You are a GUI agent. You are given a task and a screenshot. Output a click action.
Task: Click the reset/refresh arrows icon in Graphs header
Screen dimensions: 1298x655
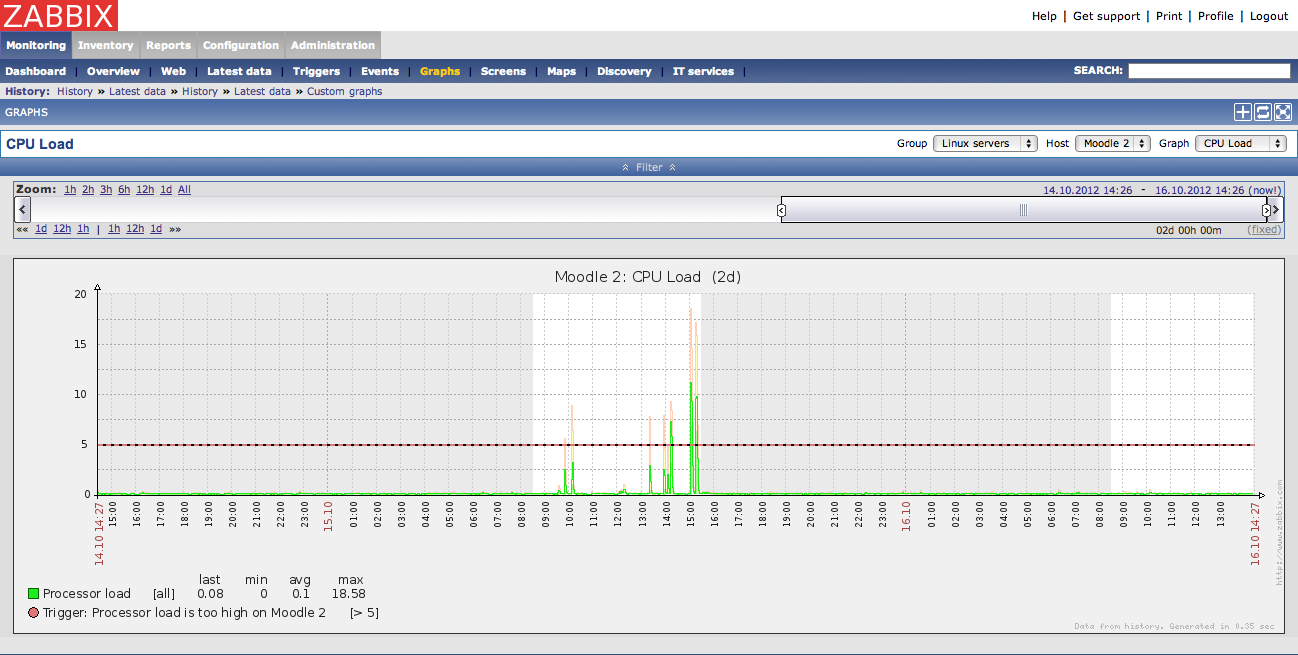pyautogui.click(x=1263, y=112)
